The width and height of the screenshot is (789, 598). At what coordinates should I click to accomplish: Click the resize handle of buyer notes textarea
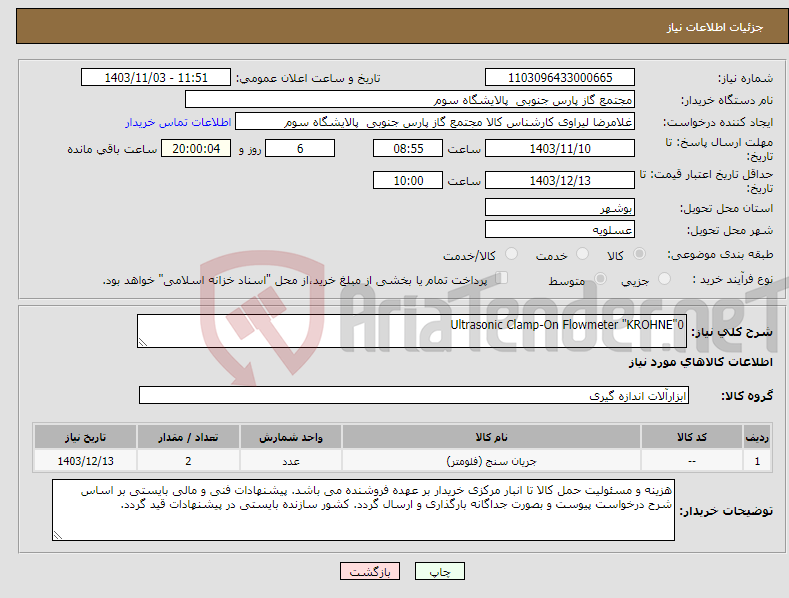click(58, 536)
